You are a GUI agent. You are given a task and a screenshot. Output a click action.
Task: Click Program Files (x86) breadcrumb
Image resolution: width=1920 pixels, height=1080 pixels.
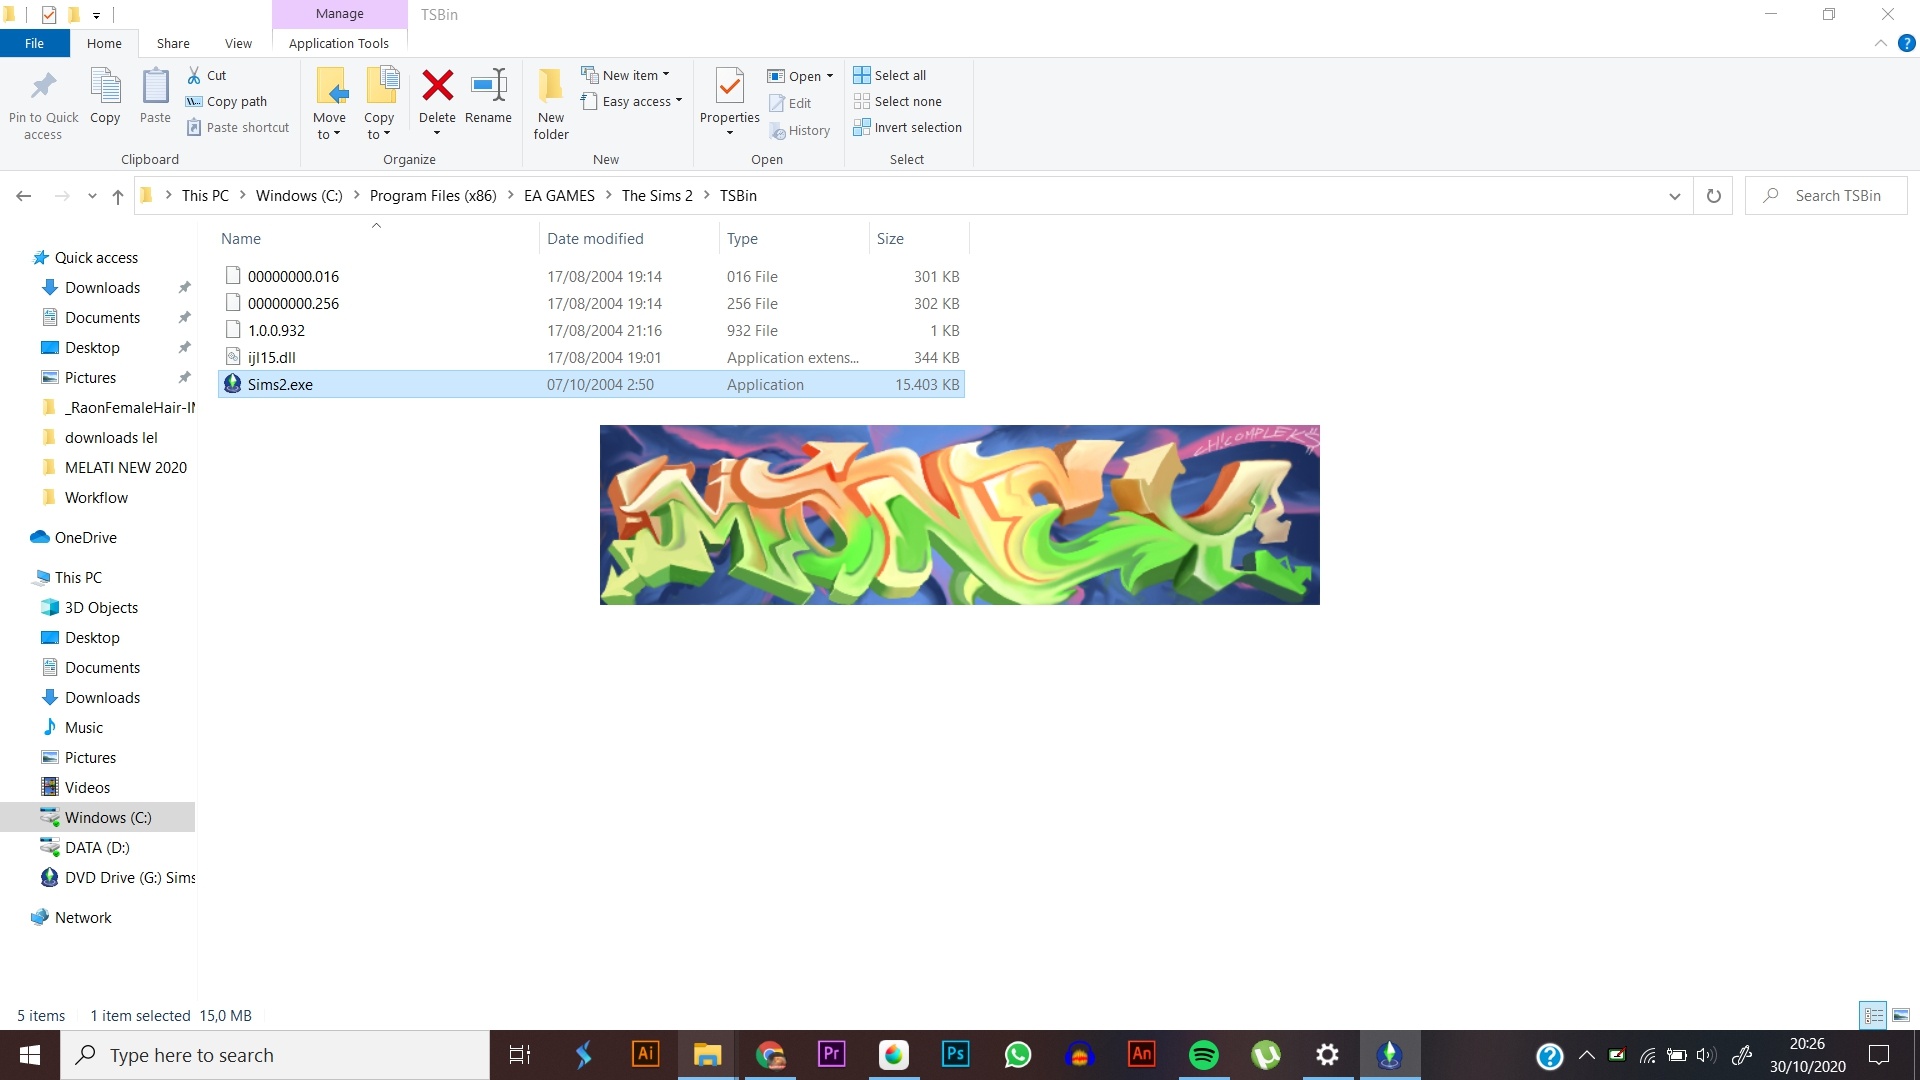pyautogui.click(x=433, y=196)
